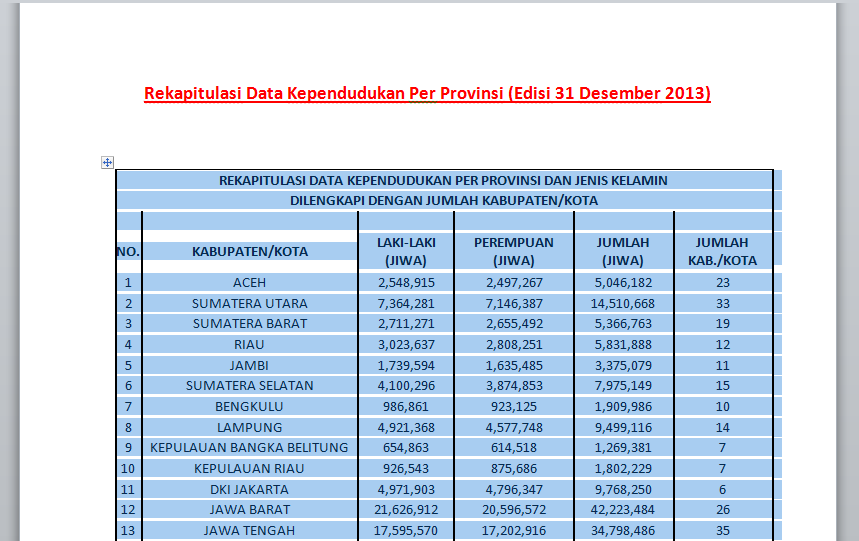Click the table move handle icon

point(107,162)
